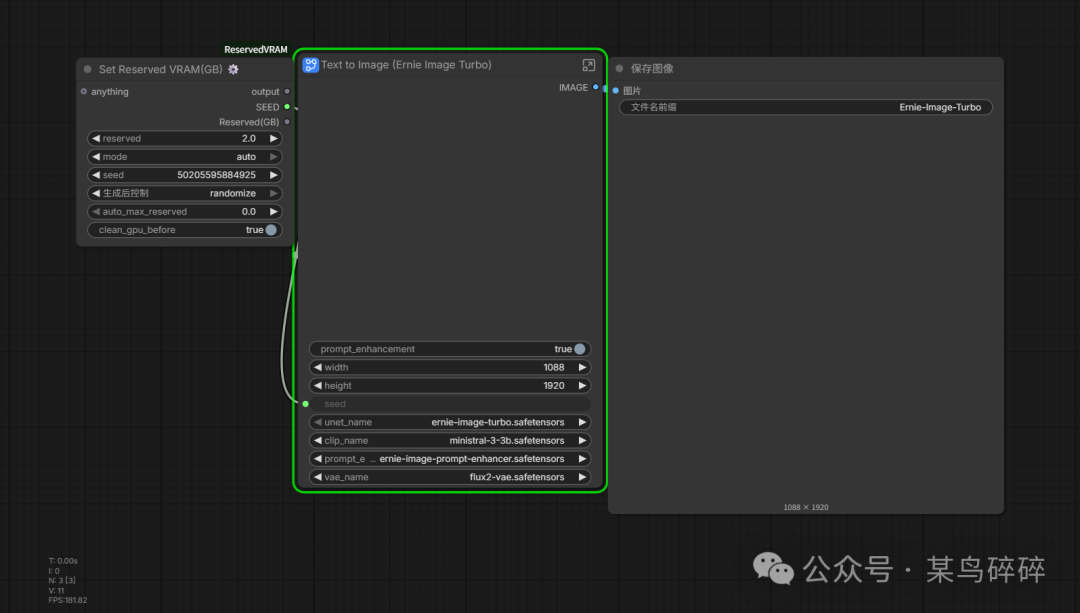Click the 文件名前缀 filename prefix field

pos(805,107)
